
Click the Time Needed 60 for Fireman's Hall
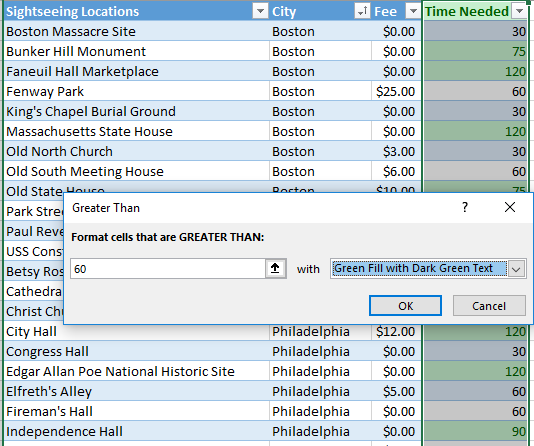coord(475,411)
